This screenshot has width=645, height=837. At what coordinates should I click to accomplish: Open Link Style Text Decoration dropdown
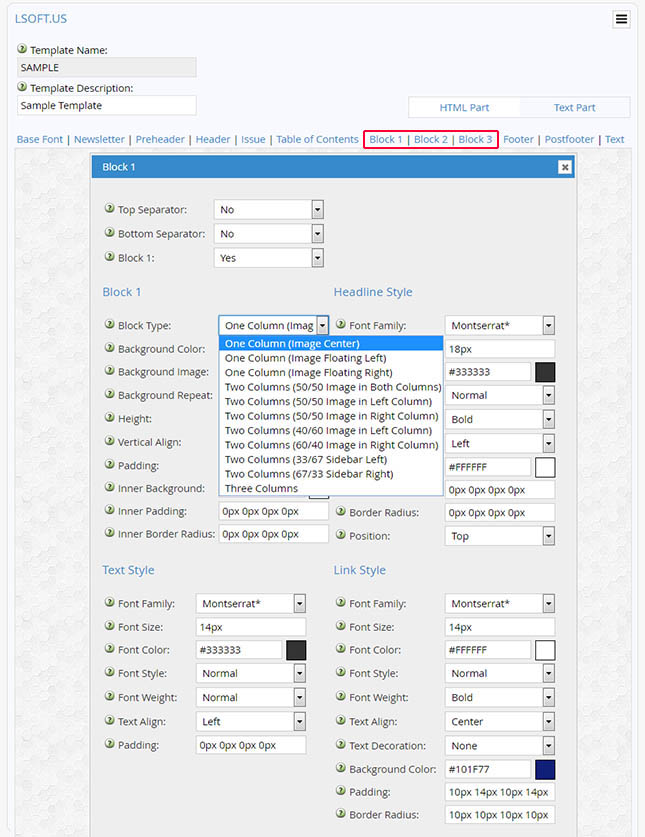click(500, 745)
